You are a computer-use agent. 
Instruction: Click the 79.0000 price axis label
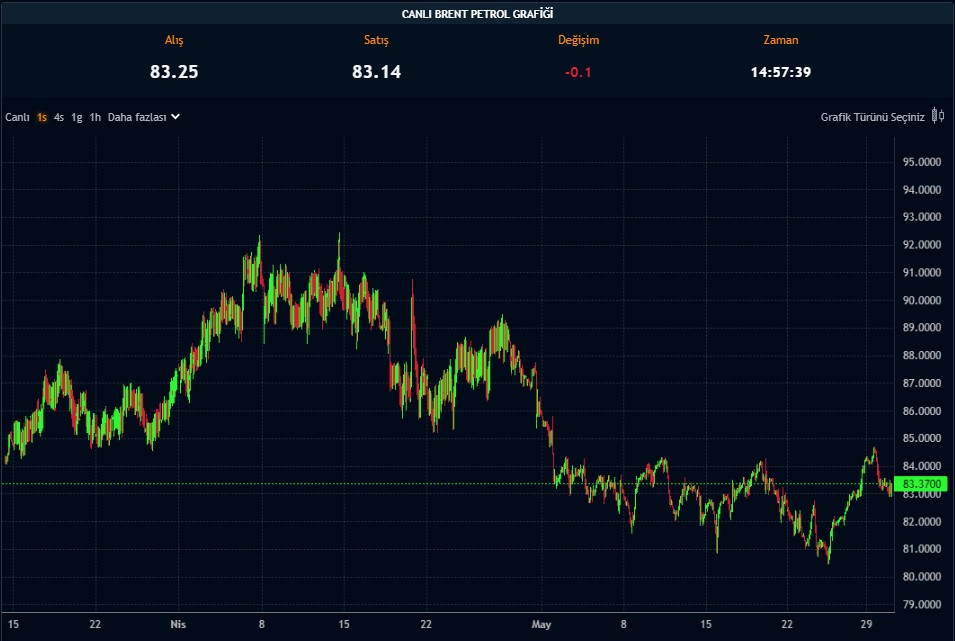tap(921, 604)
